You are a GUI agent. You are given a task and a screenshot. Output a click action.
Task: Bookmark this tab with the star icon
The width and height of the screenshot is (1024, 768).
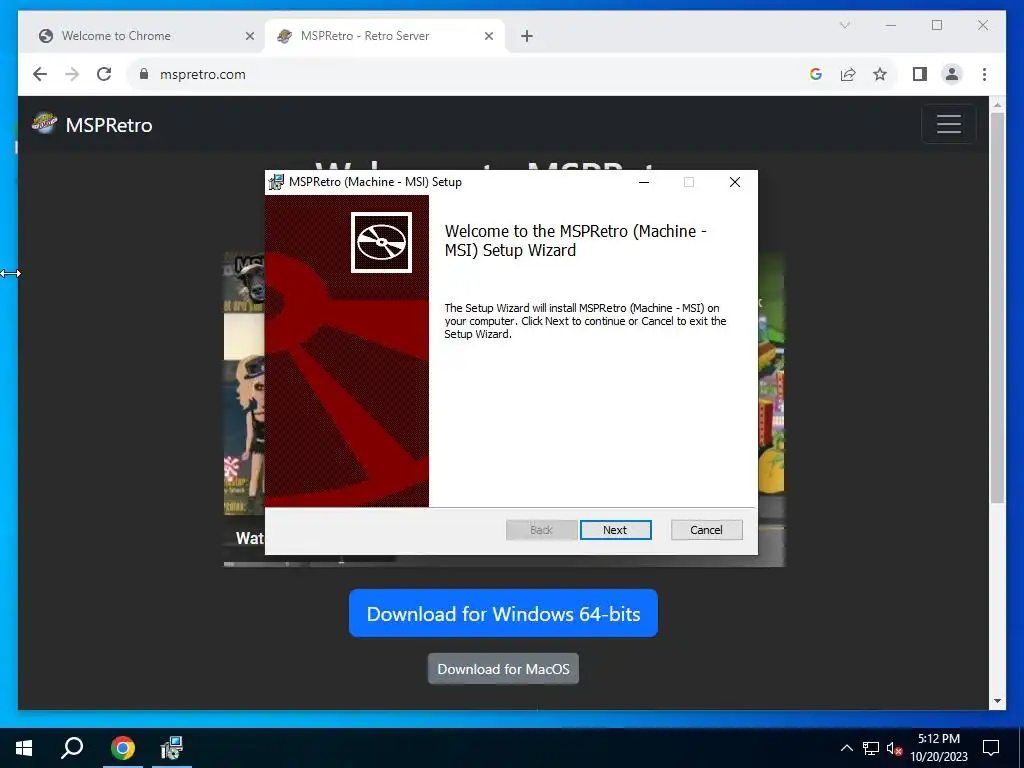coord(880,74)
